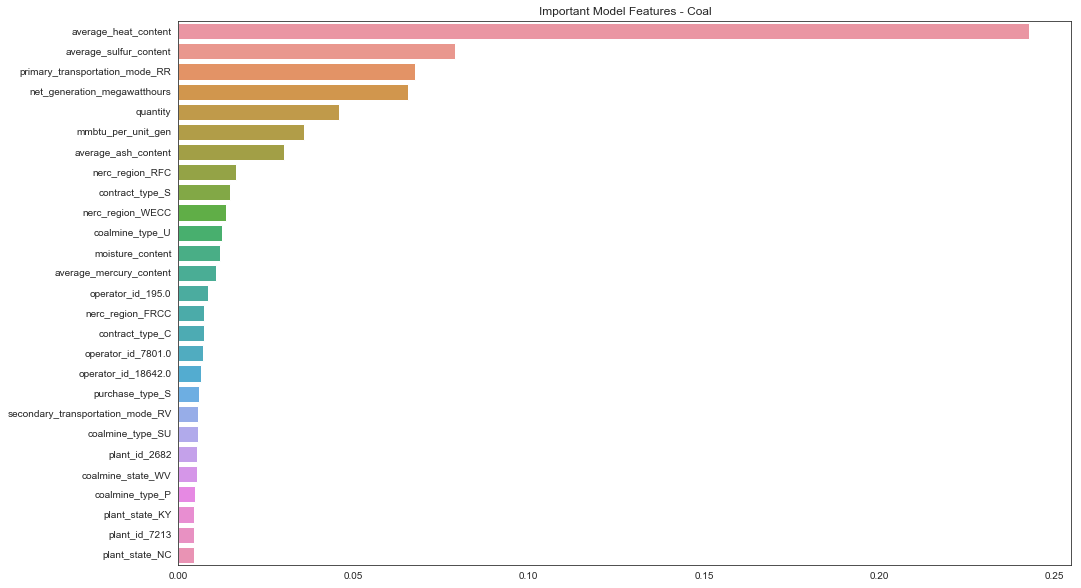Select the plant_state_KY label

pyautogui.click(x=137, y=515)
